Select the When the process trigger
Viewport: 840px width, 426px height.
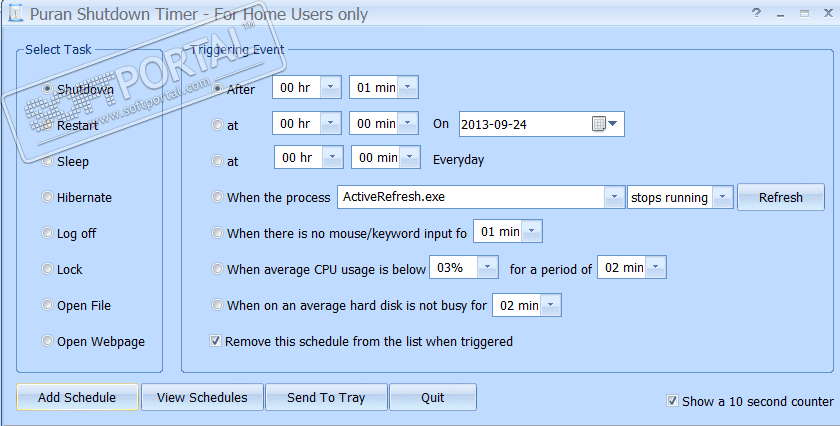pos(218,197)
